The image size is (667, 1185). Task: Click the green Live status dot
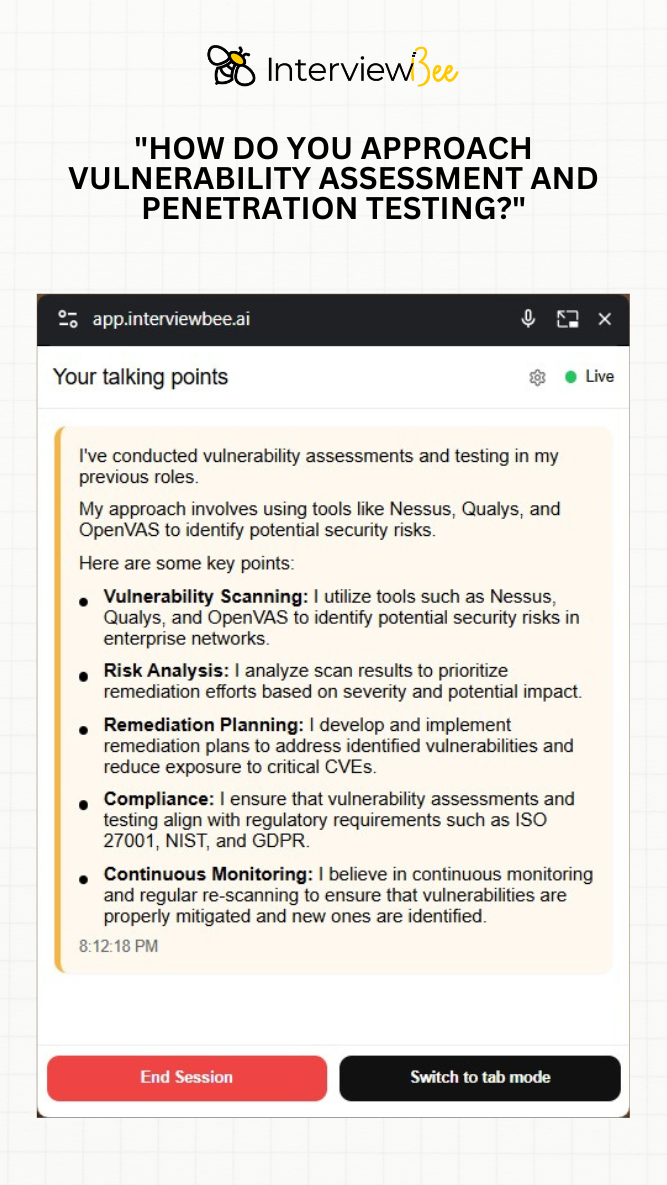(x=571, y=377)
